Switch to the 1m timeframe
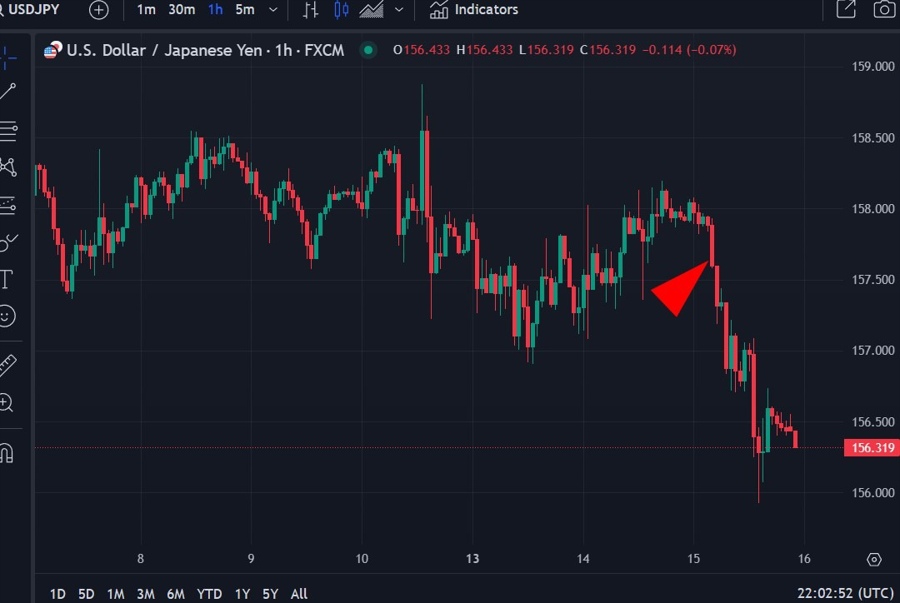The height and width of the screenshot is (603, 900). coord(146,10)
